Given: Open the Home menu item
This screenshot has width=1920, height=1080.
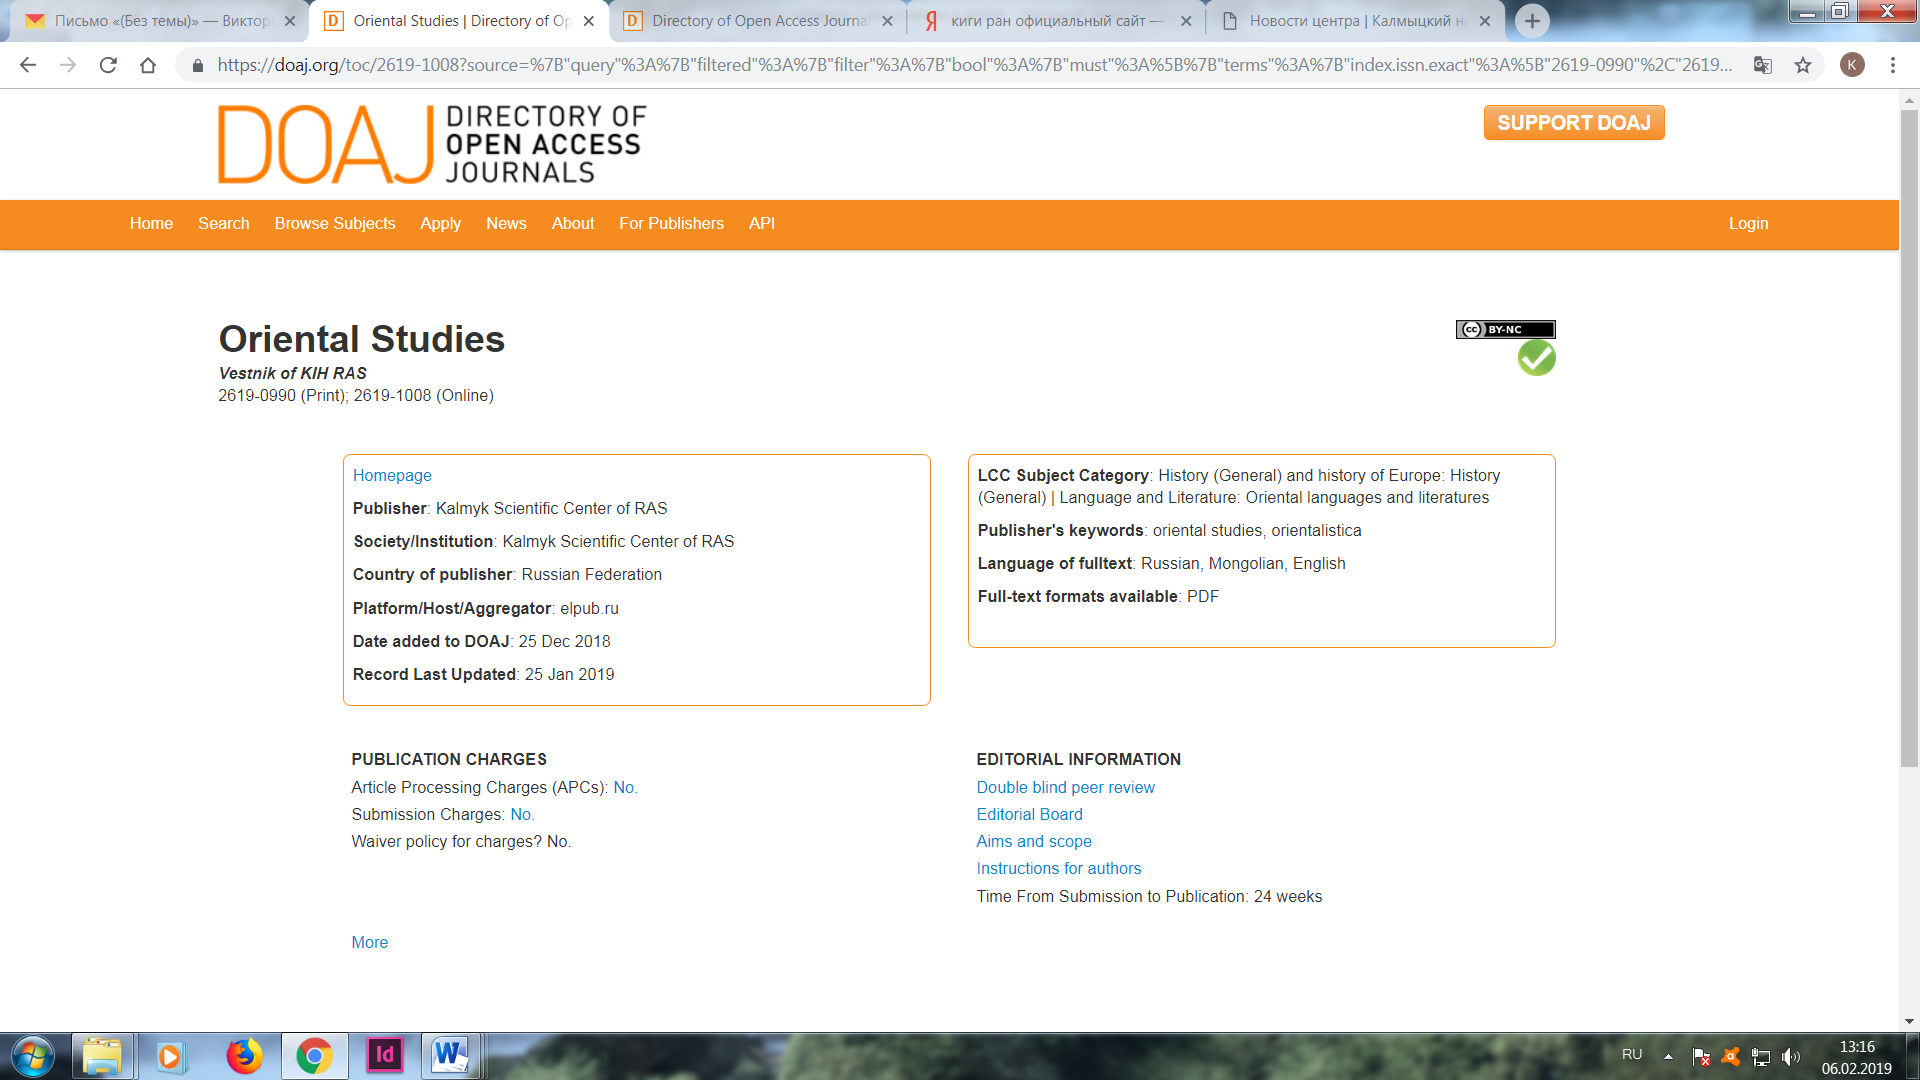Looking at the screenshot, I should coord(151,223).
